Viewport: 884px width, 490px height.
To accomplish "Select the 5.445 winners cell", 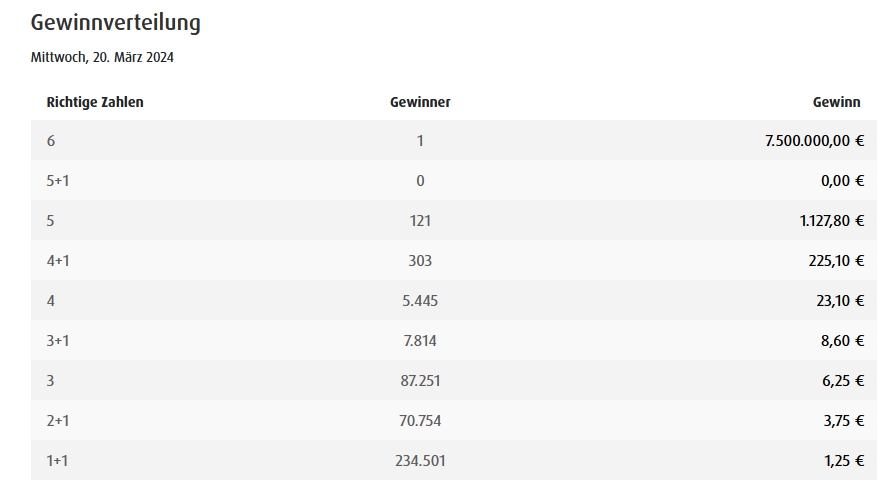I will 420,301.
